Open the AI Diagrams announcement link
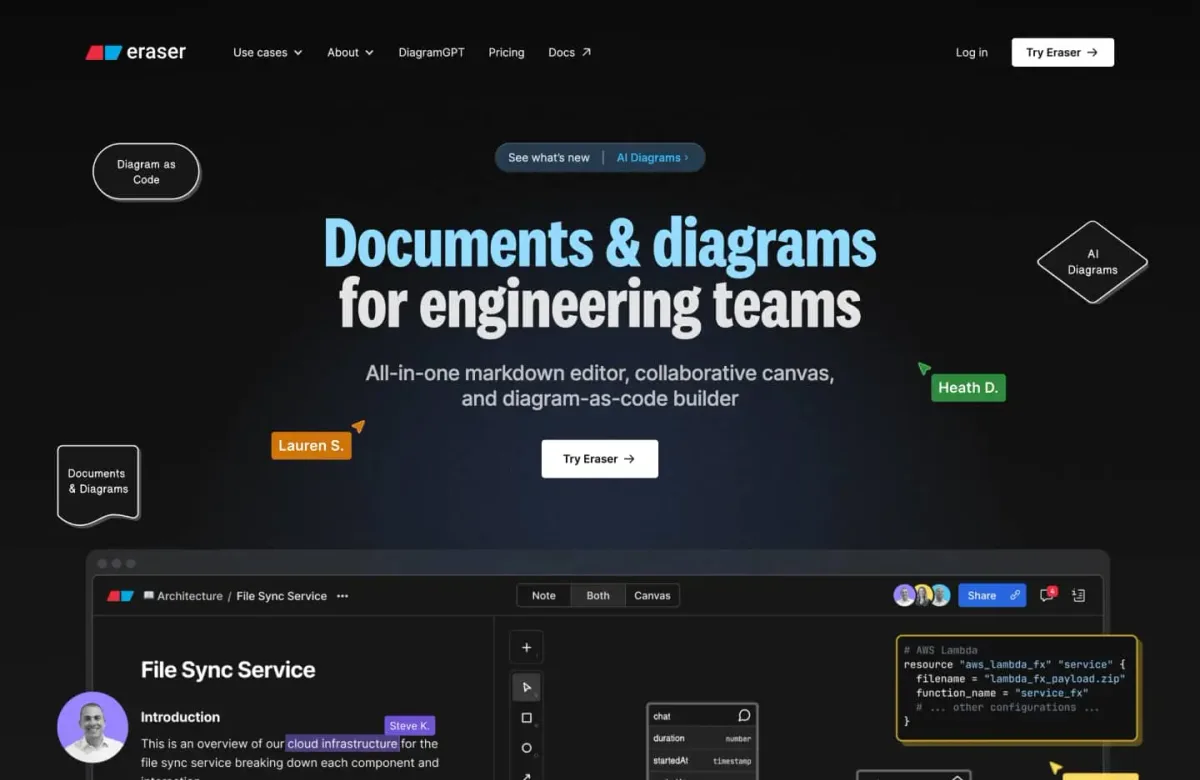The image size is (1200, 780). click(652, 157)
